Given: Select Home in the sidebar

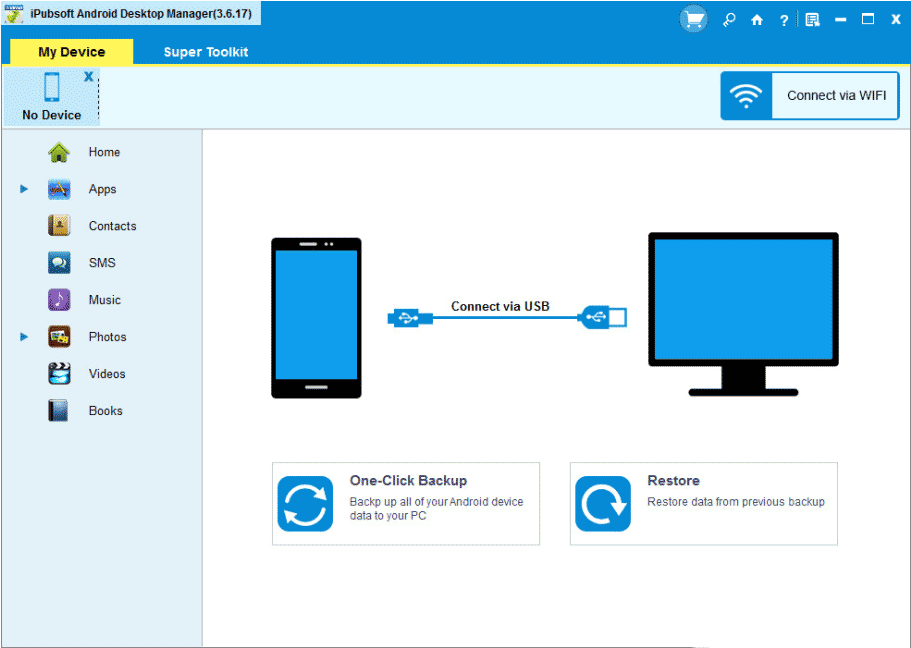Looking at the screenshot, I should tap(104, 152).
